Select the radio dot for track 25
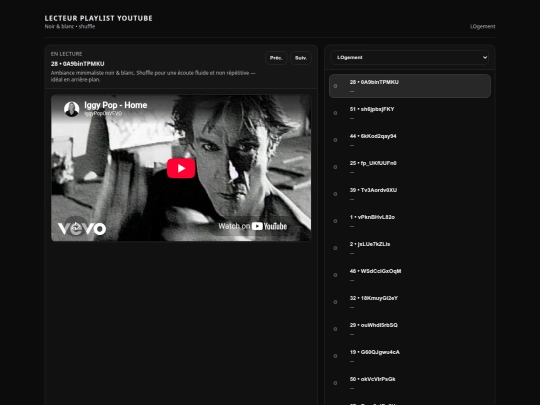The image size is (540, 405). [335, 167]
